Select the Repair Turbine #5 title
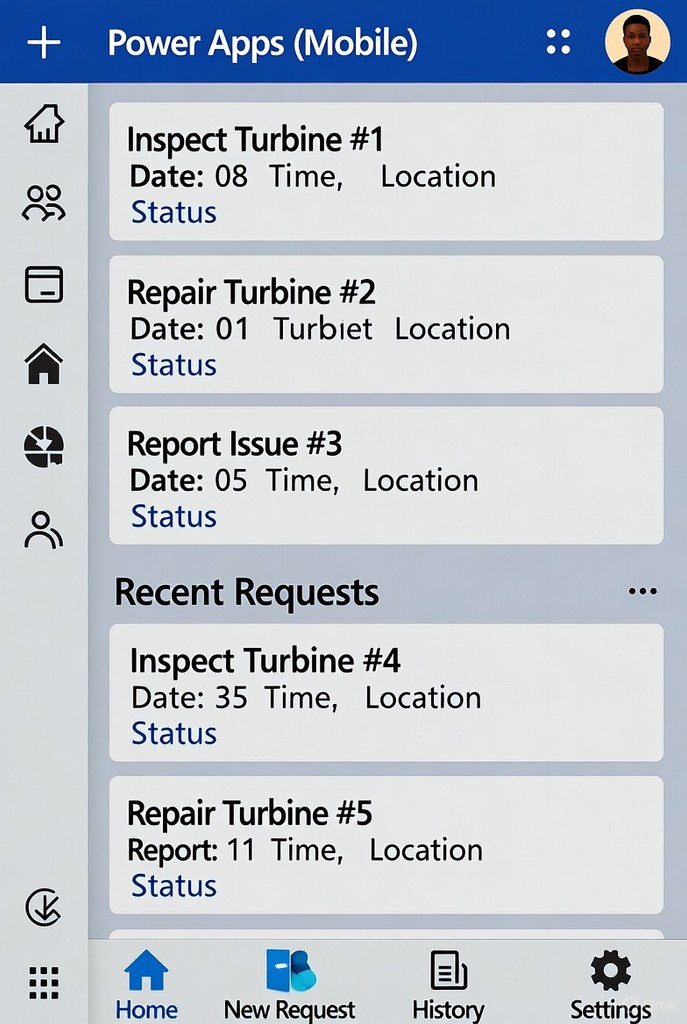 pyautogui.click(x=249, y=813)
